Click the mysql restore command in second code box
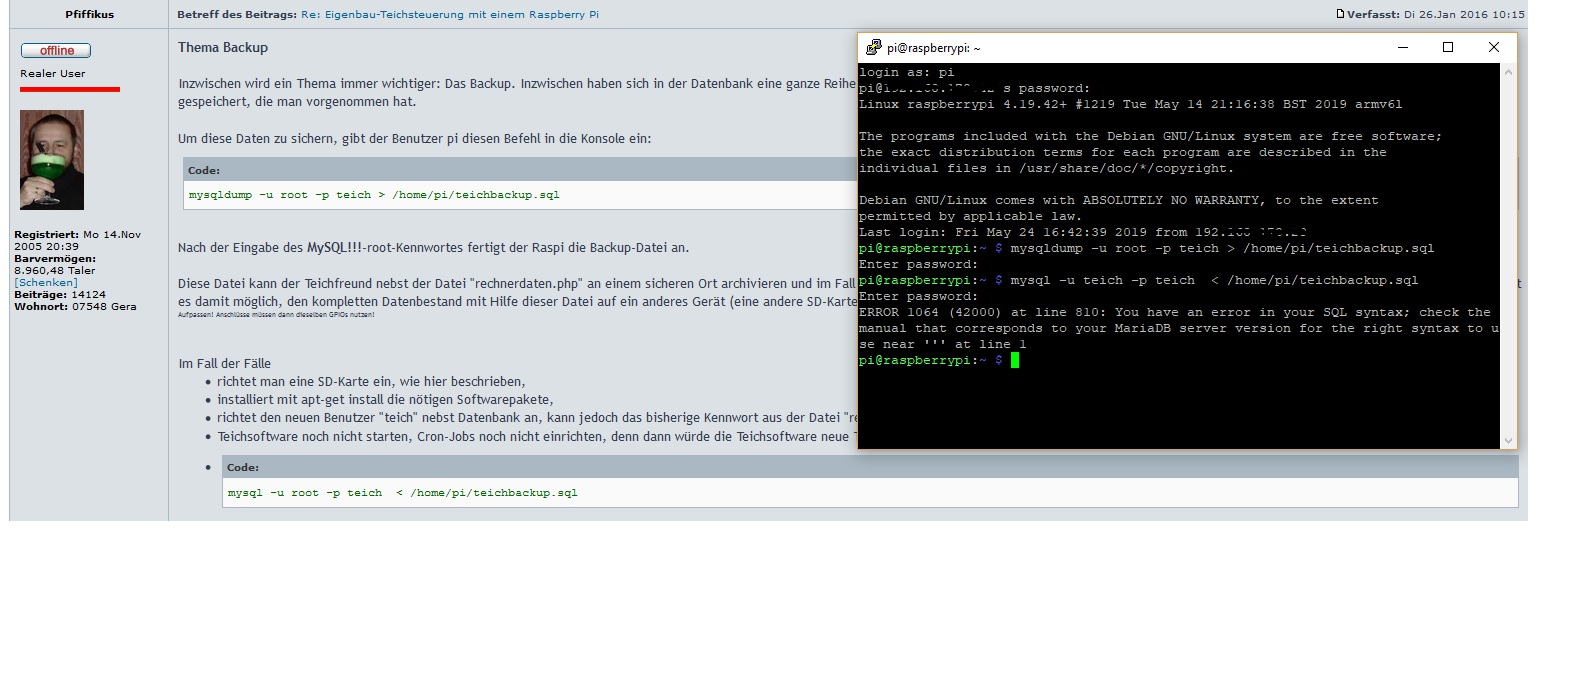Image resolution: width=1594 pixels, height=693 pixels. click(402, 493)
